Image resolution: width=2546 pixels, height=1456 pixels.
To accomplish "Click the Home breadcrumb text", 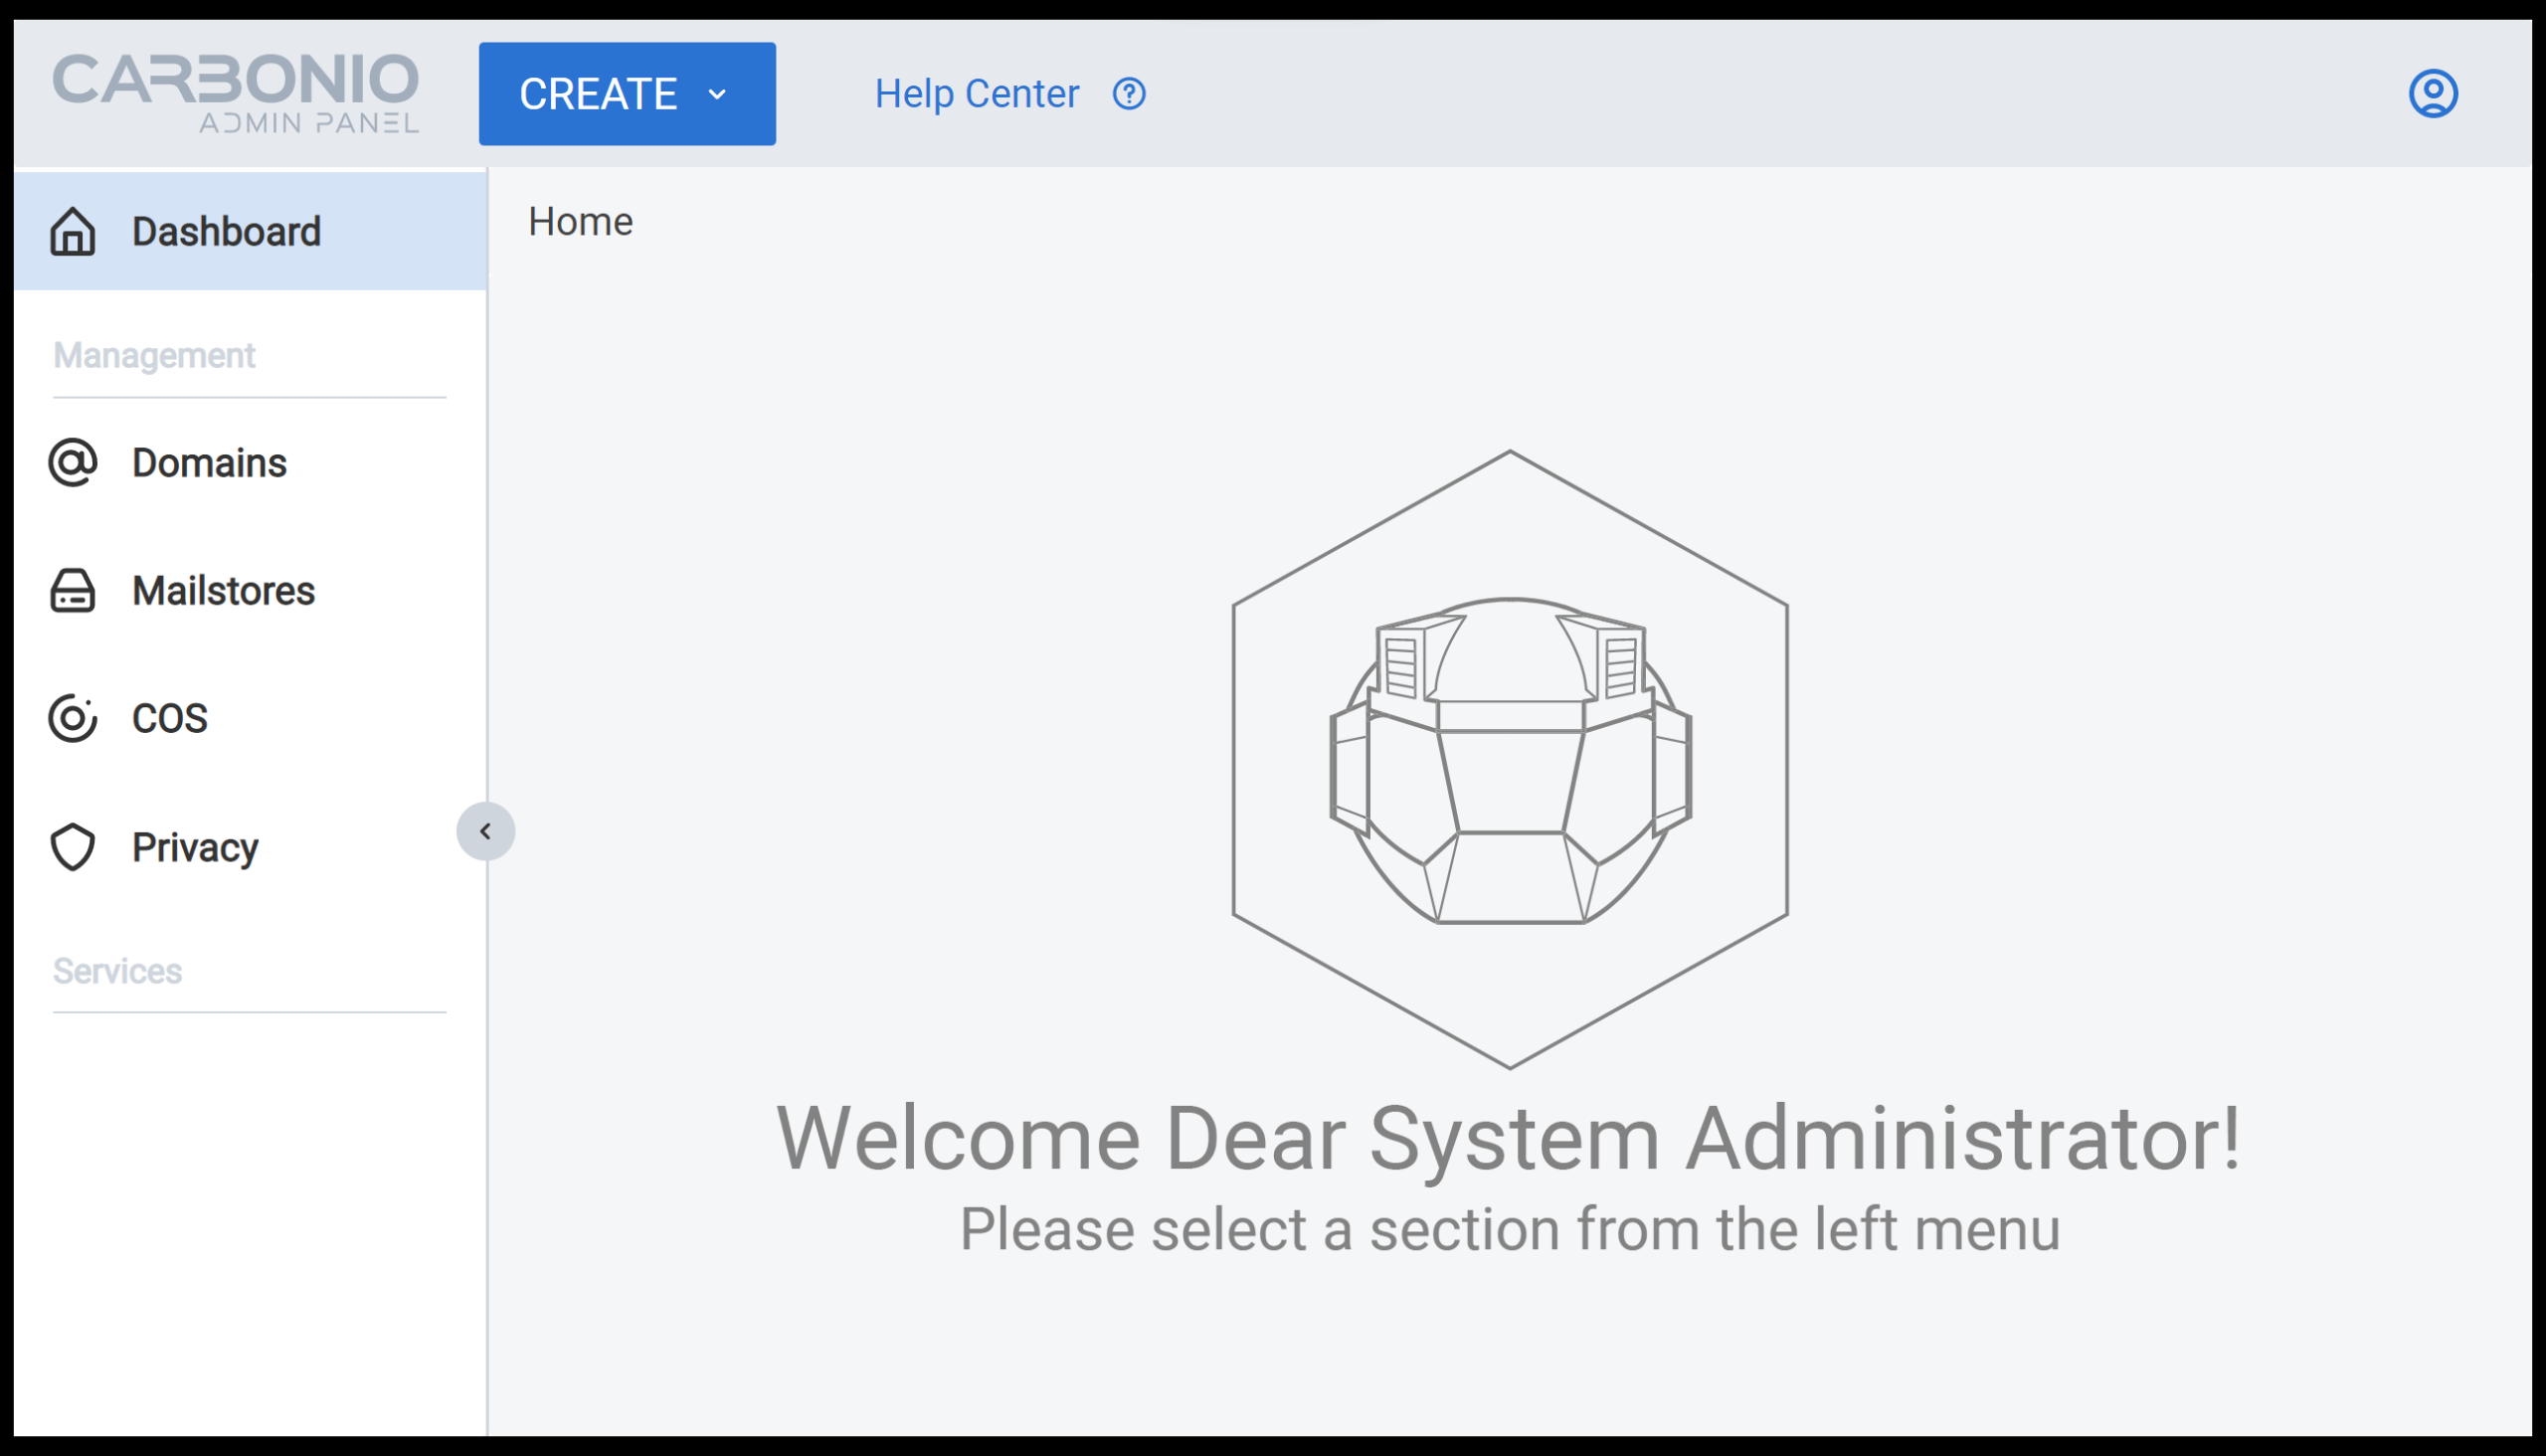I will tap(580, 222).
